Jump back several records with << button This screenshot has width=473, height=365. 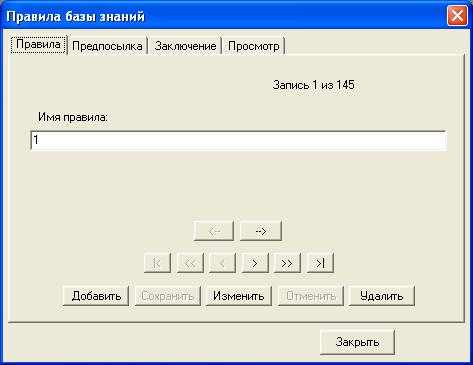point(190,263)
